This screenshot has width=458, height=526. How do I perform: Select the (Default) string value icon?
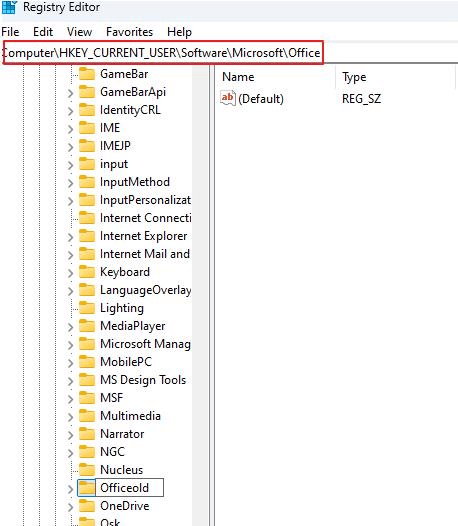(228, 98)
